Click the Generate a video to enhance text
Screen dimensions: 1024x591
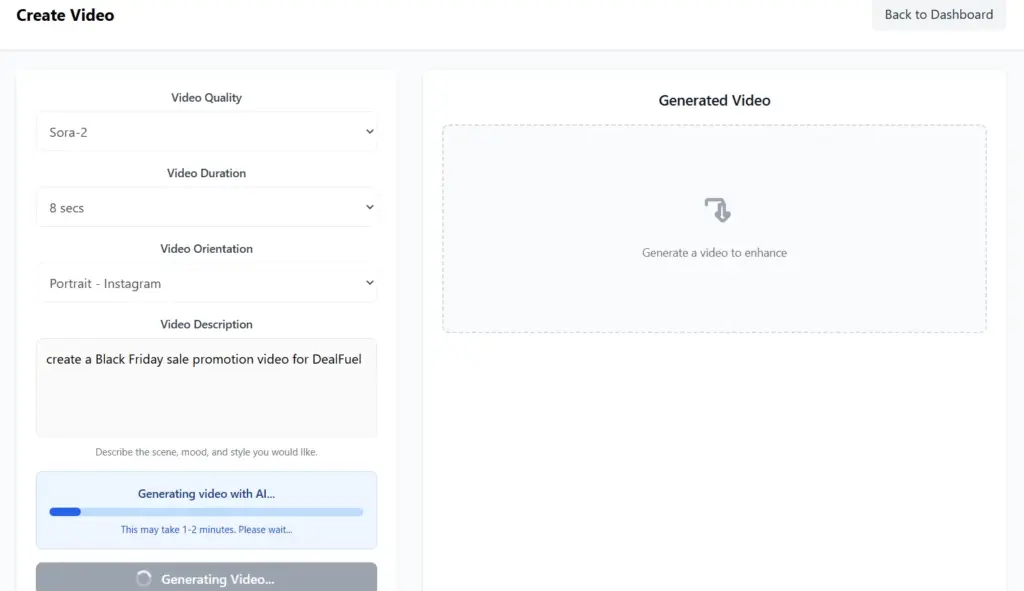click(714, 252)
